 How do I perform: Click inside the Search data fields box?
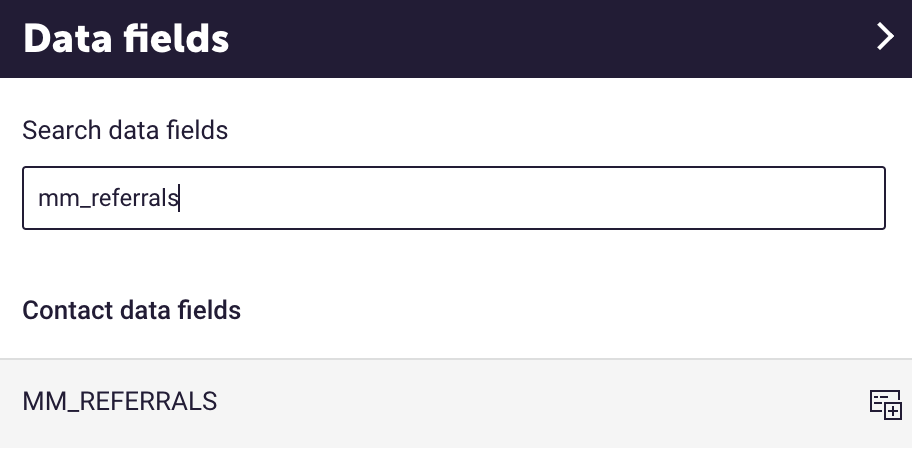click(x=454, y=198)
